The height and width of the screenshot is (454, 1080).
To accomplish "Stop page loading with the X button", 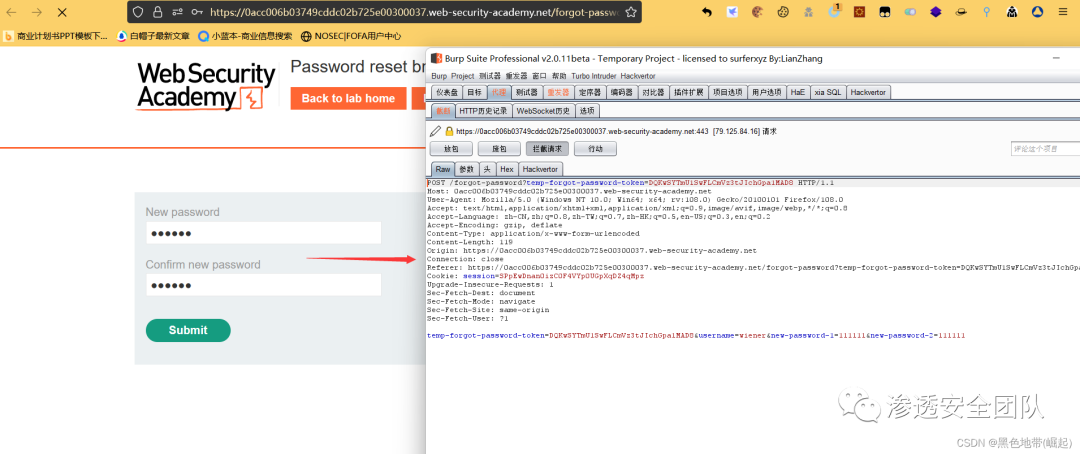I will pyautogui.click(x=62, y=12).
